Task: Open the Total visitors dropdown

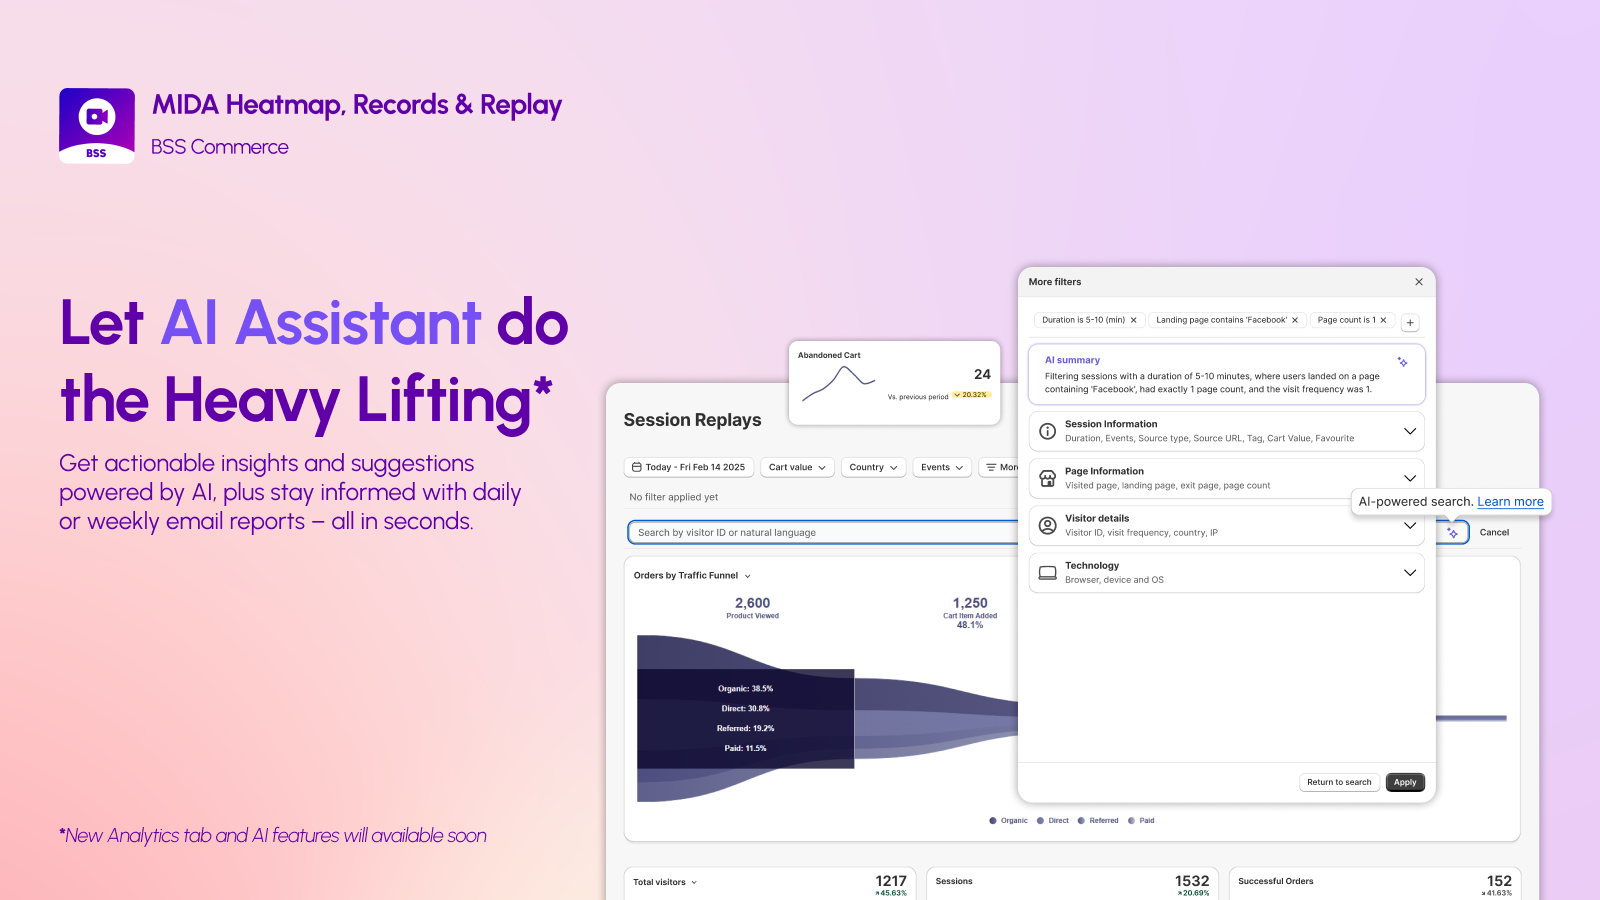Action: [x=665, y=882]
